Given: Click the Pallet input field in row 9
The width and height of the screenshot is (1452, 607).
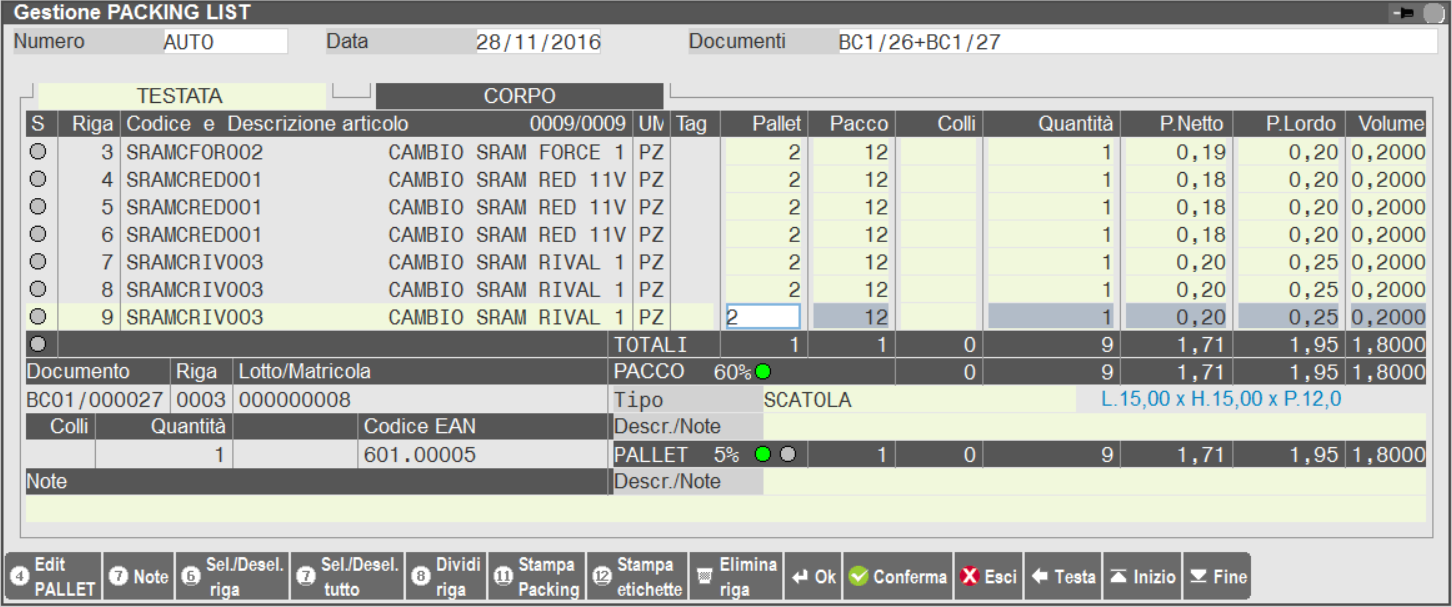Looking at the screenshot, I should pyautogui.click(x=763, y=317).
